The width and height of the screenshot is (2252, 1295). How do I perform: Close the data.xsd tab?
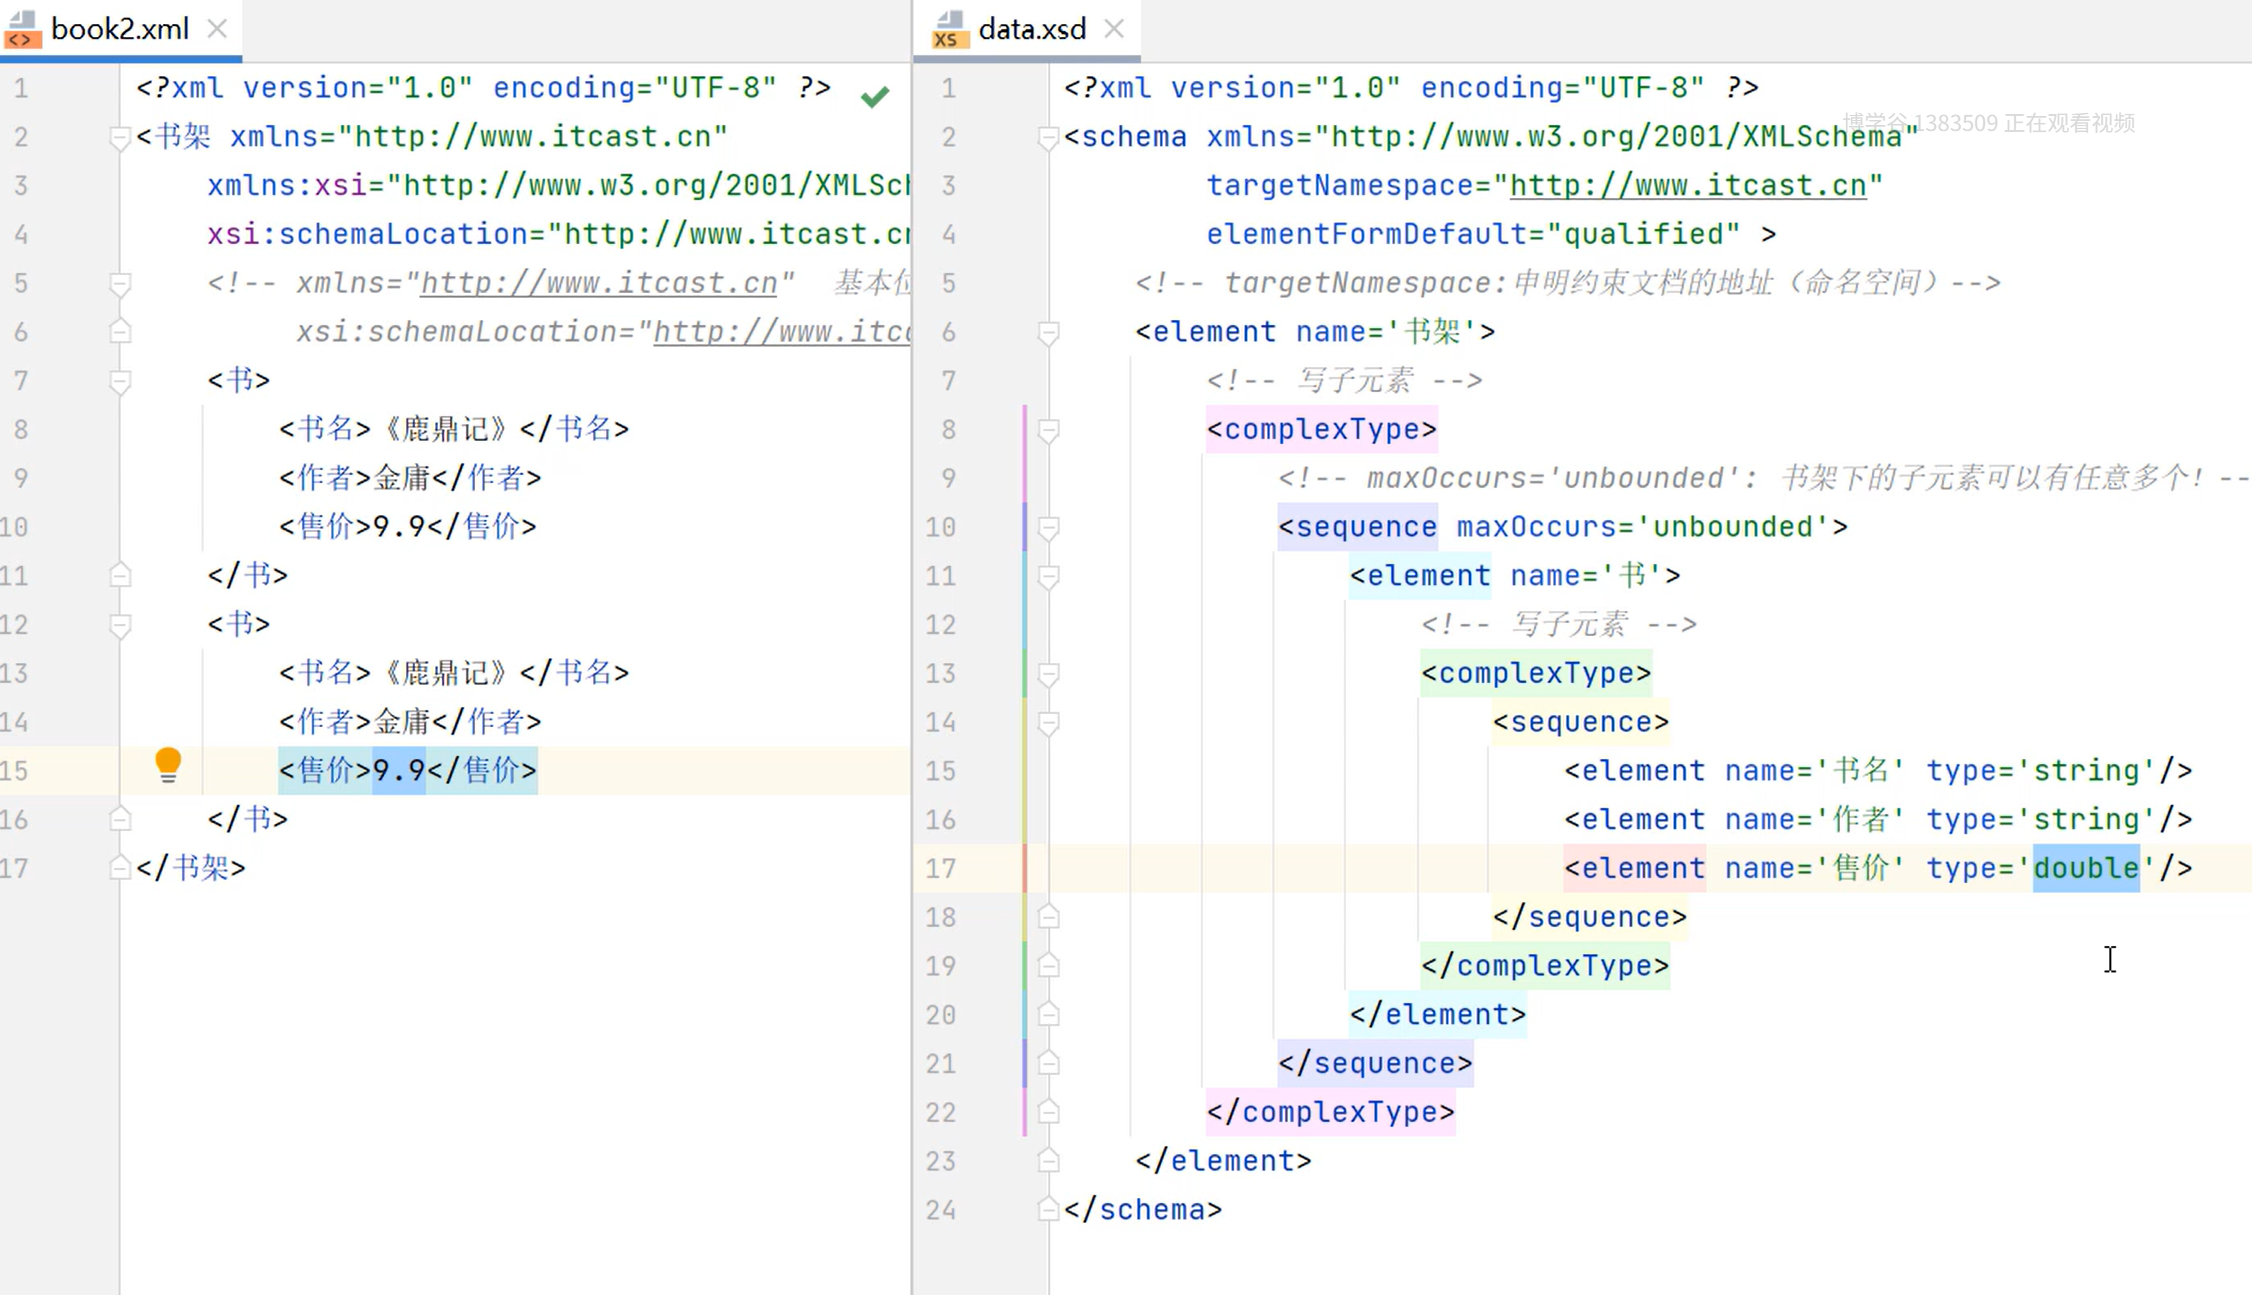point(1114,29)
